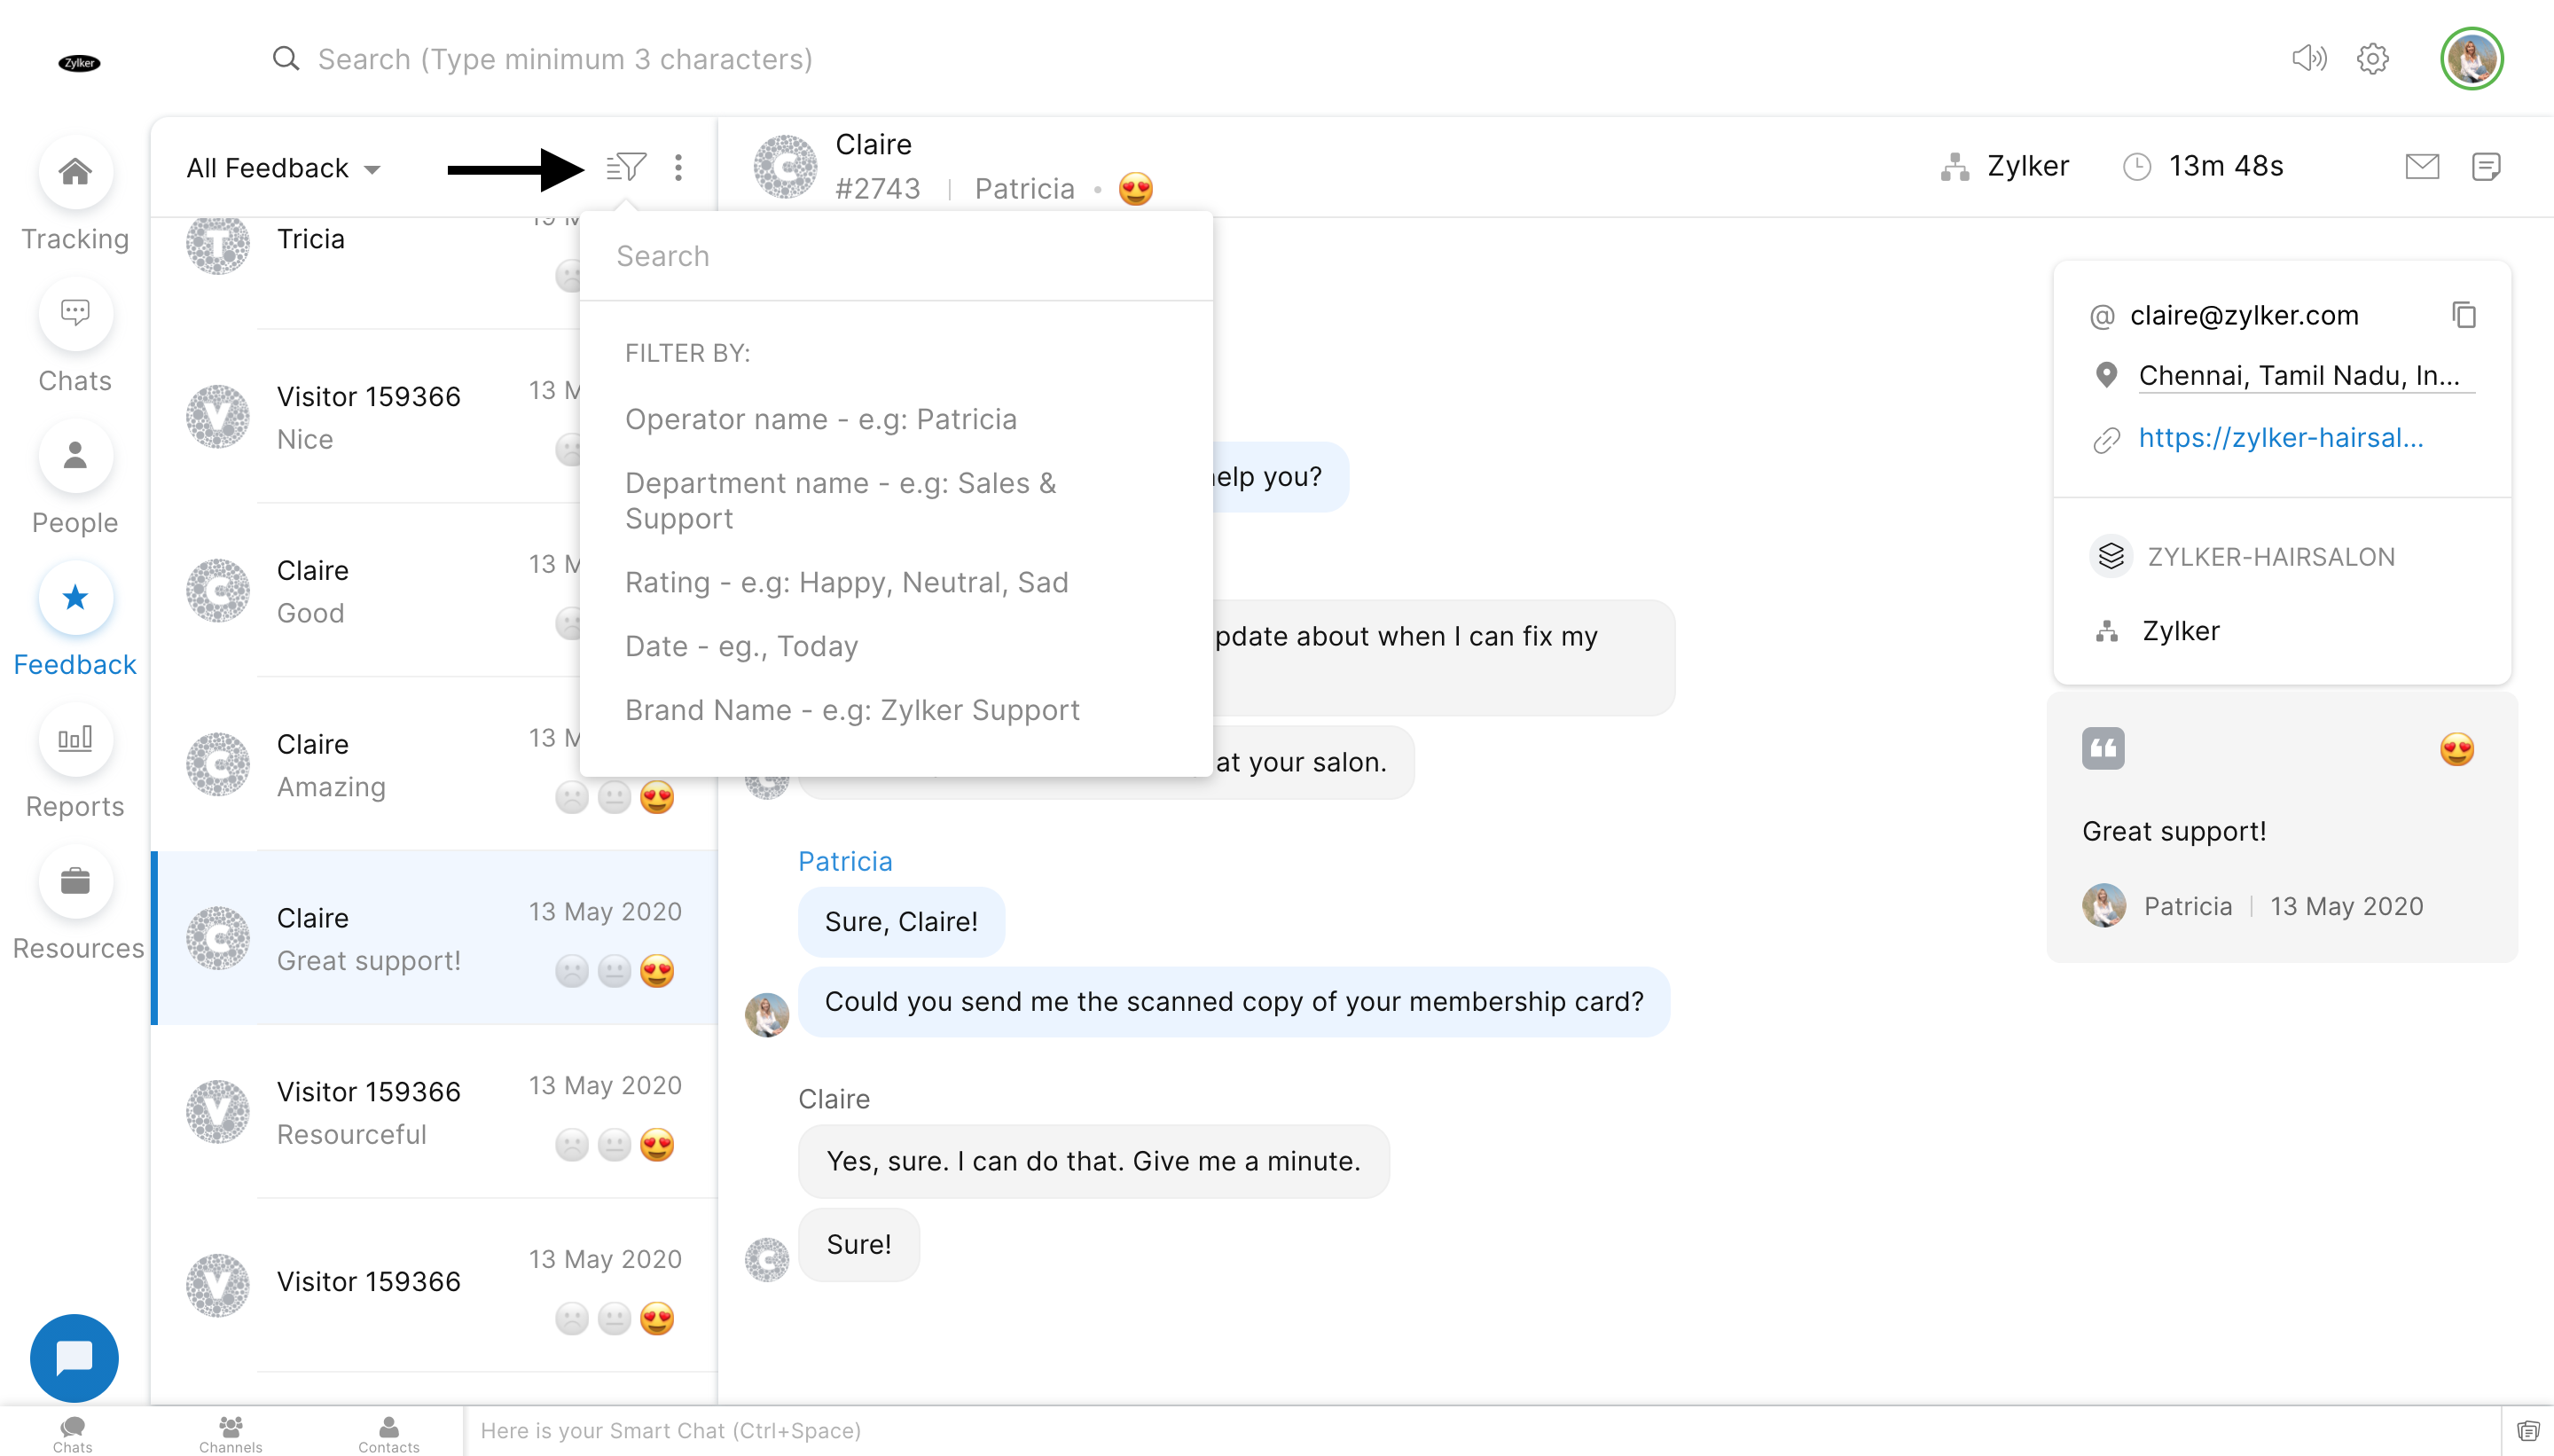2554x1456 pixels.
Task: Pick the Date filter option
Action: 741,646
